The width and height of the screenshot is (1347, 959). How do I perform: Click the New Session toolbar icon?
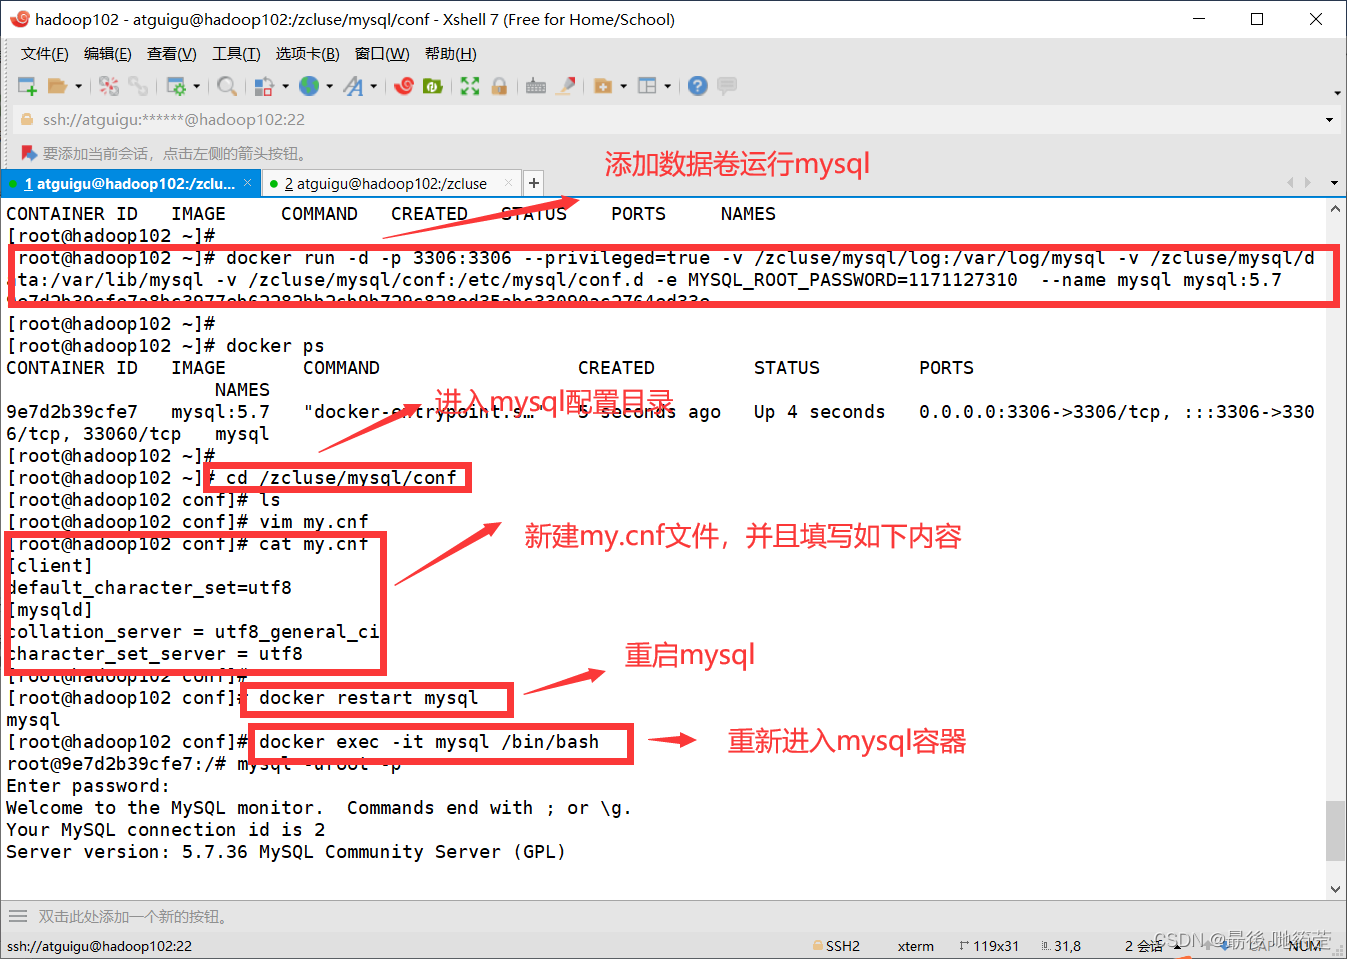(x=27, y=87)
